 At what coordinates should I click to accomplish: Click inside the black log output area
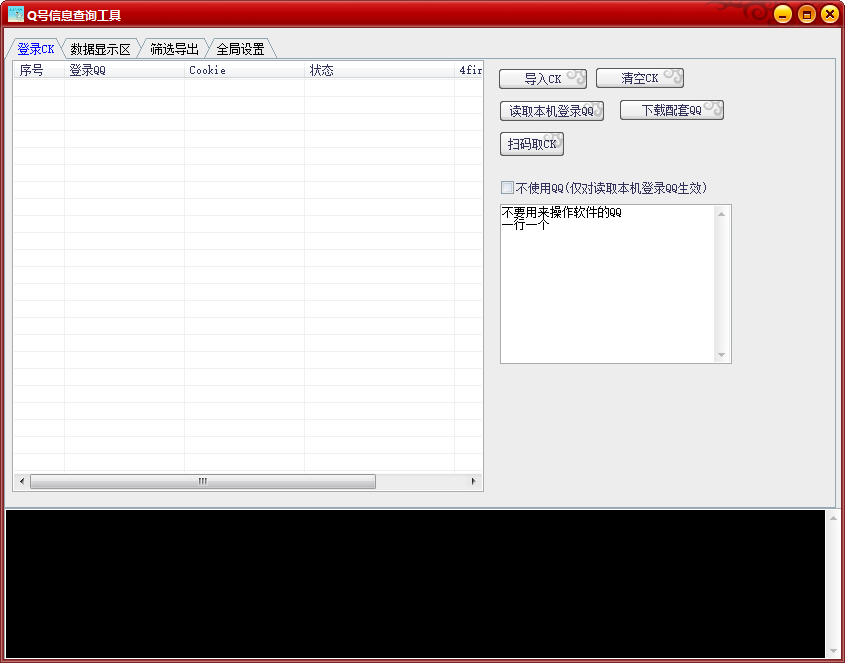coord(415,584)
